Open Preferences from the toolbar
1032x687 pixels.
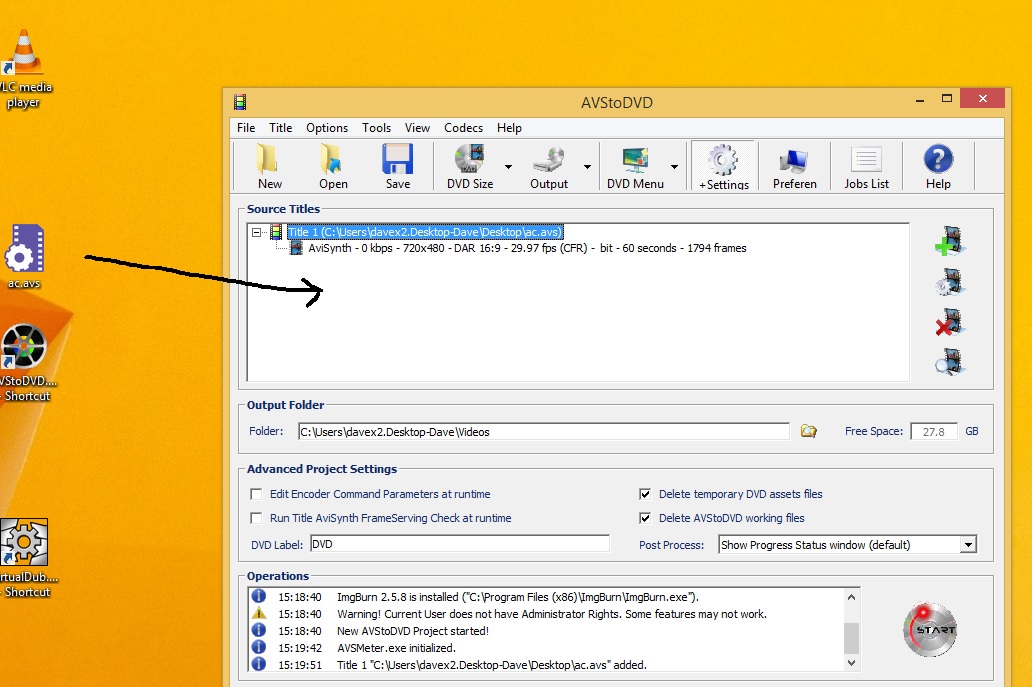point(794,166)
